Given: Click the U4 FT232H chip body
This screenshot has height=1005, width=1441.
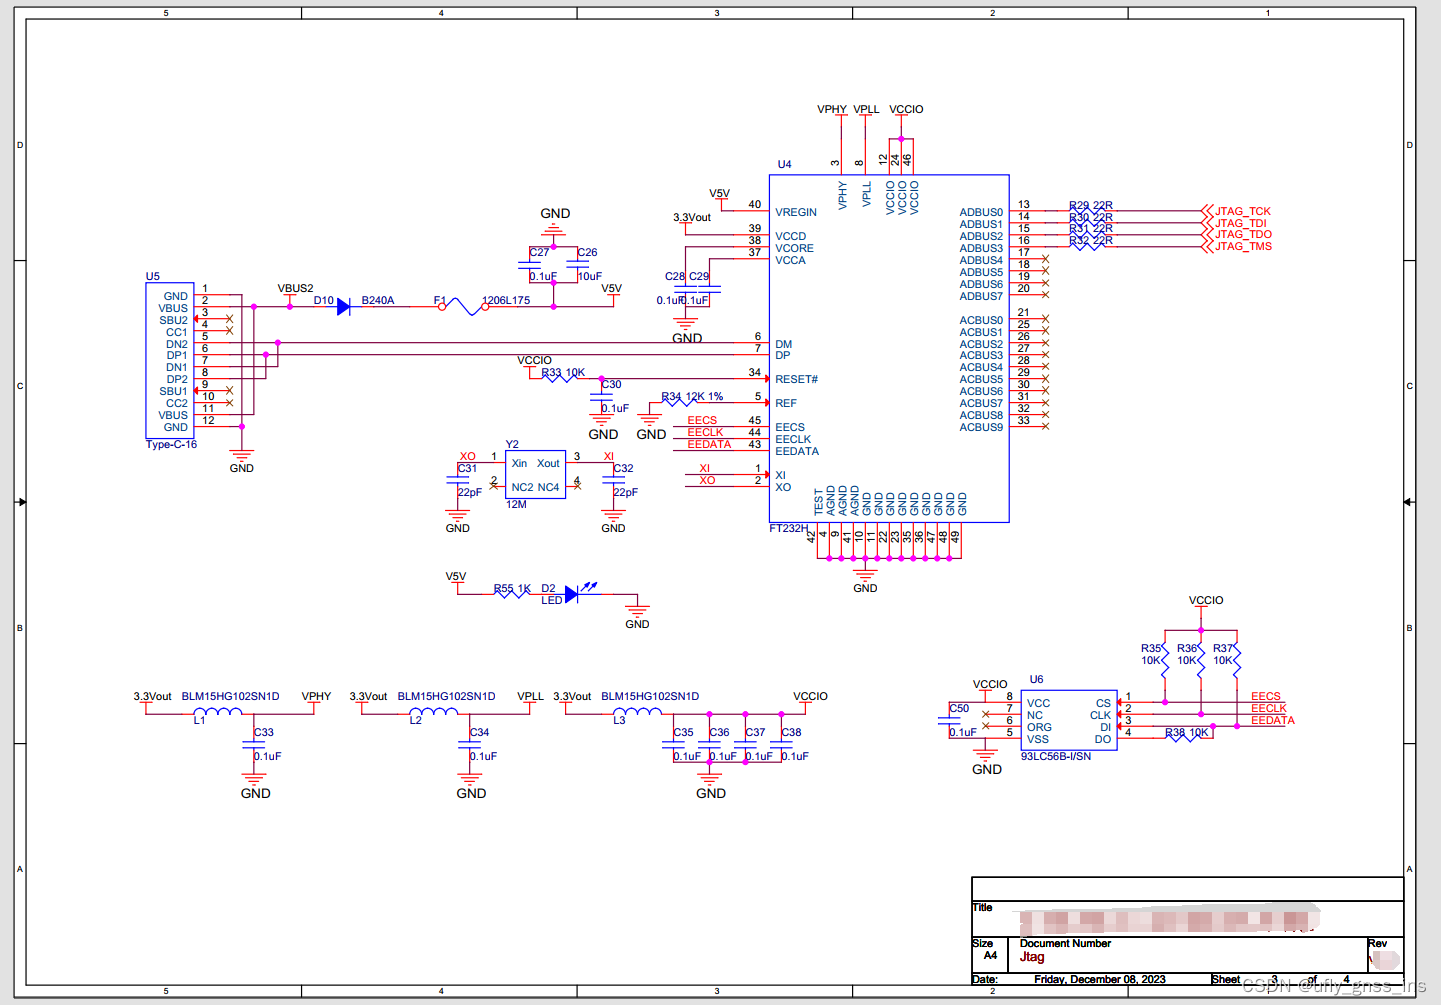Looking at the screenshot, I should (889, 348).
